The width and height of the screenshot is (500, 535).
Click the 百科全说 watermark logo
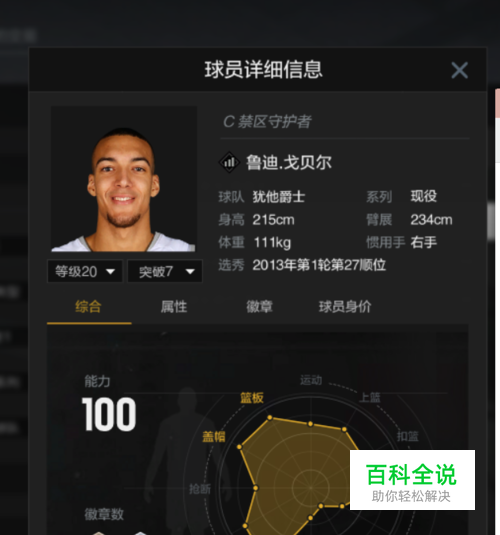pyautogui.click(x=412, y=480)
